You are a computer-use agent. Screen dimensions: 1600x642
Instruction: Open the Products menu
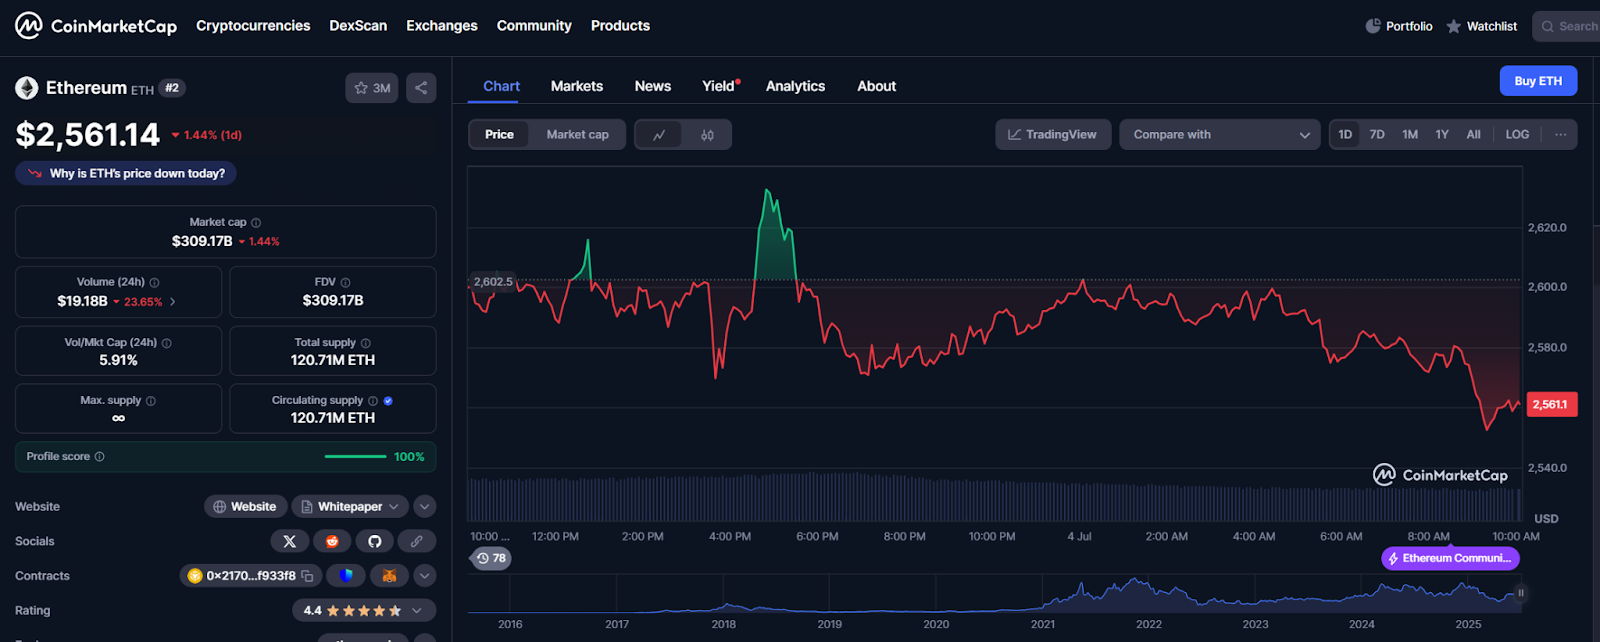(620, 26)
